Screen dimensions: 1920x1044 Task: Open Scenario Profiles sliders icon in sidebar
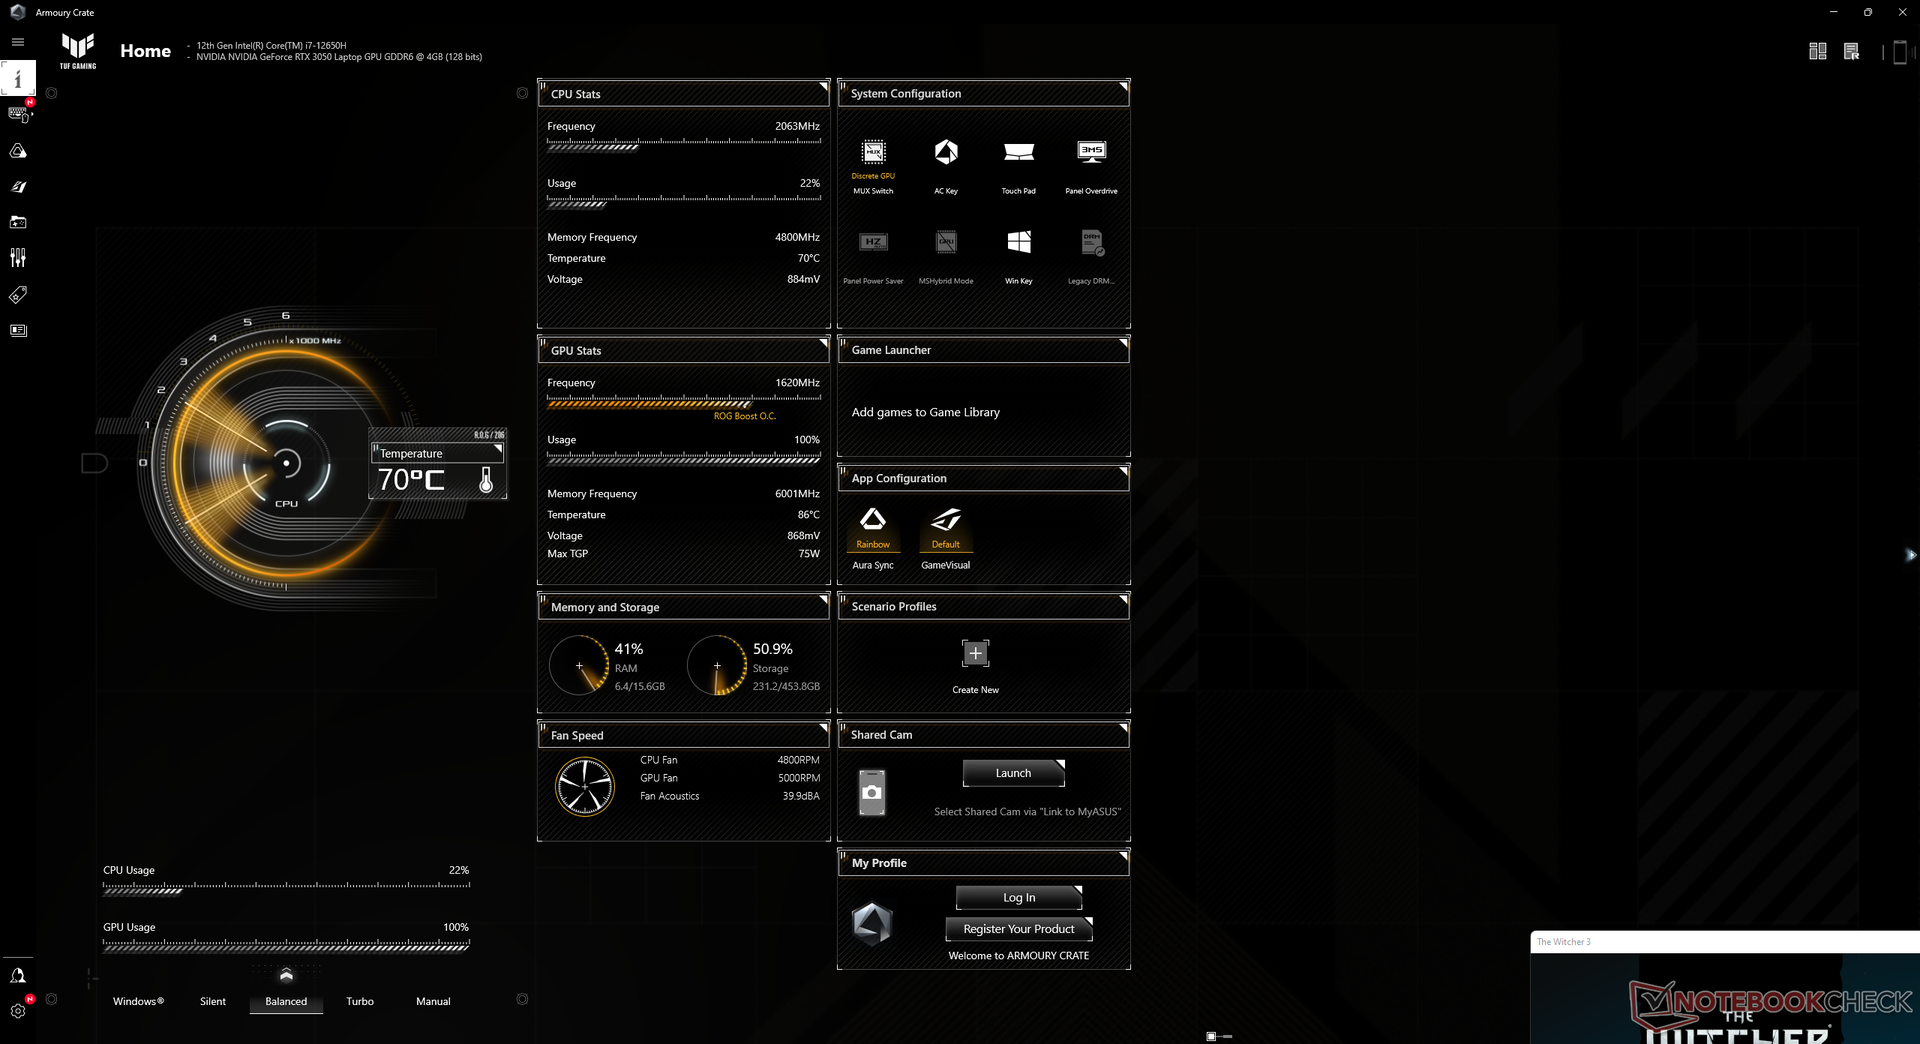tap(18, 258)
